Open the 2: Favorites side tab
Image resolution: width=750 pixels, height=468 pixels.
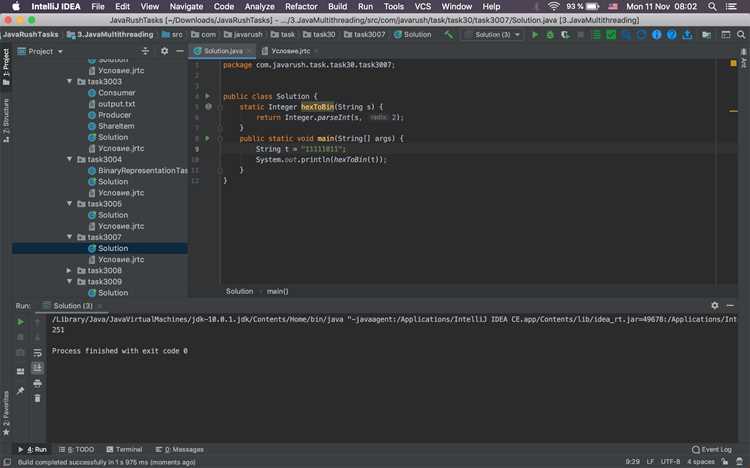(6, 413)
